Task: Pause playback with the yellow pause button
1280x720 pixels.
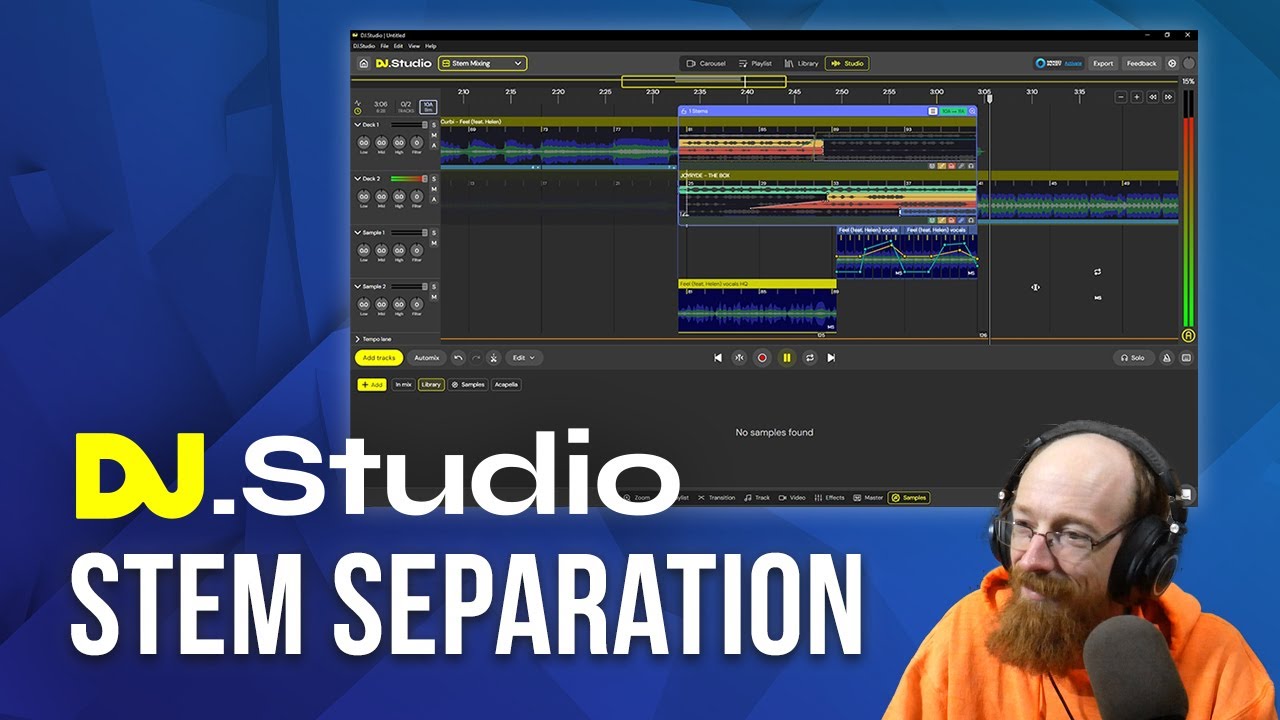Action: 786,357
